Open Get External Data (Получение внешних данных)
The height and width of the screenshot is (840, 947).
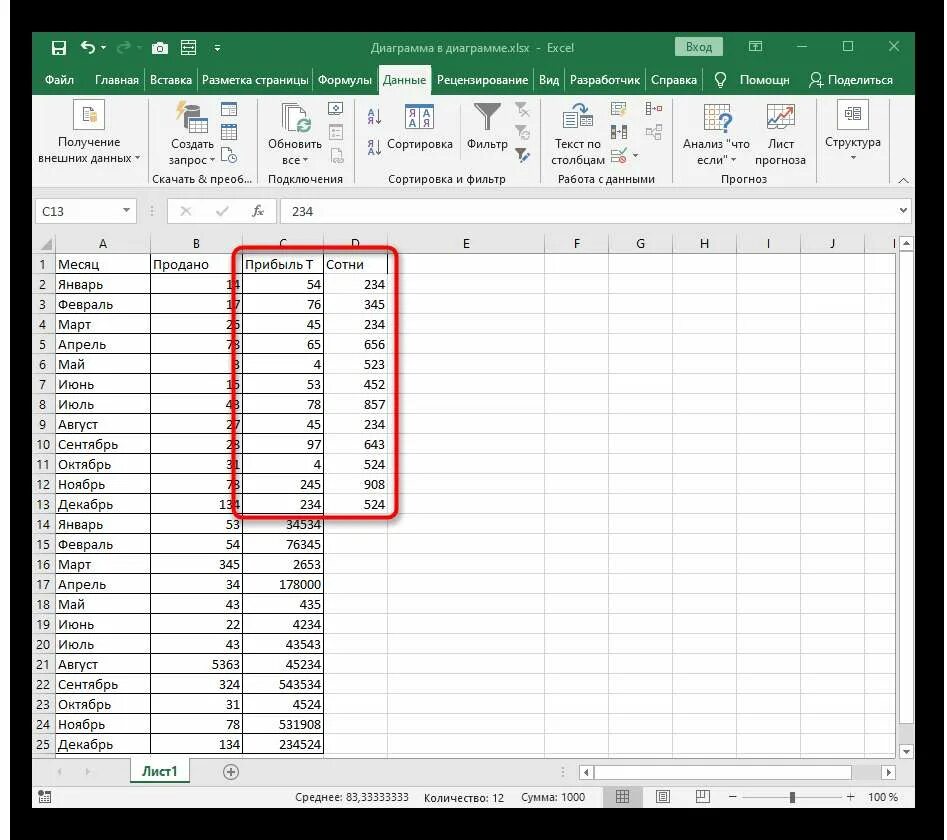(x=89, y=132)
